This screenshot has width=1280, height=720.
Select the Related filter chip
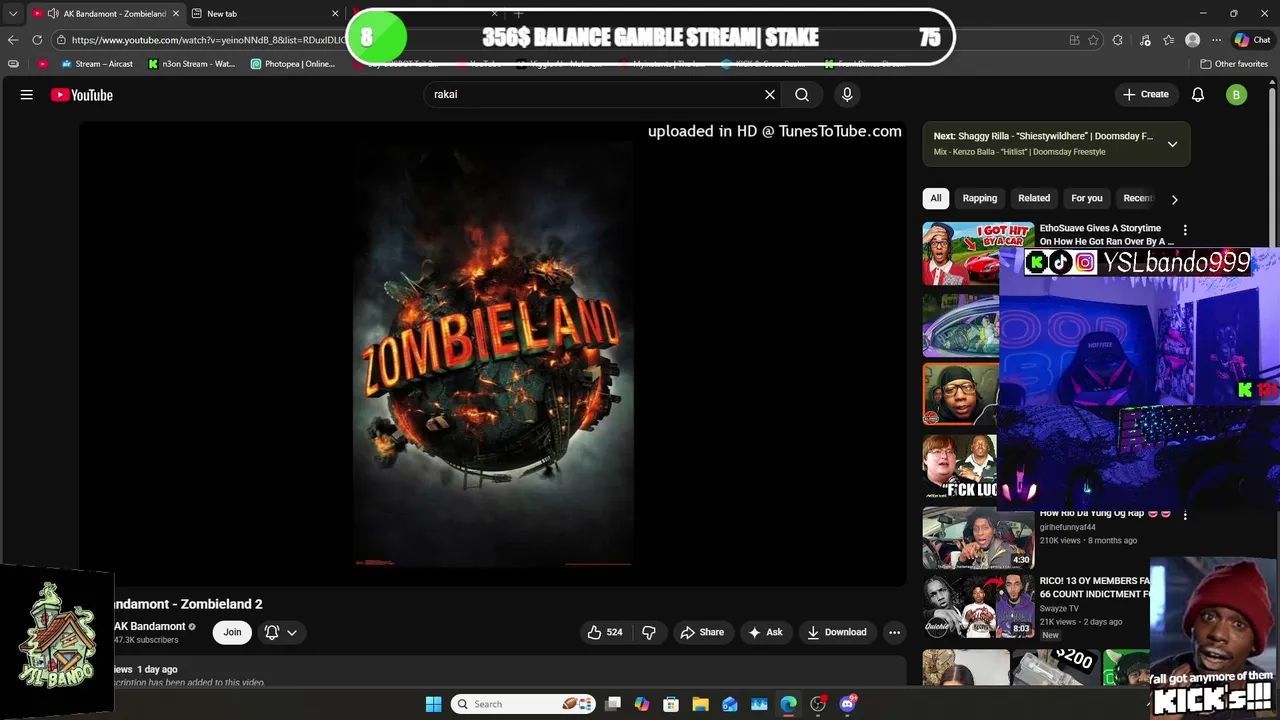coord(1034,198)
